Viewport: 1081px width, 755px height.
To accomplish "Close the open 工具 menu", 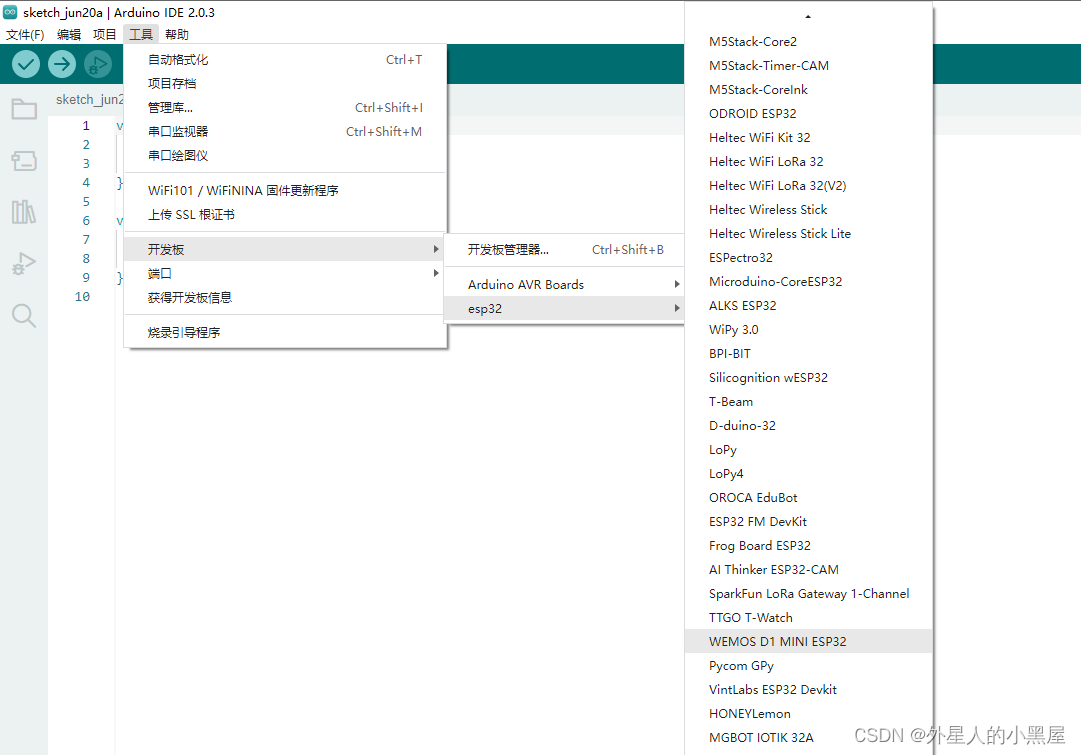I will click(x=141, y=34).
